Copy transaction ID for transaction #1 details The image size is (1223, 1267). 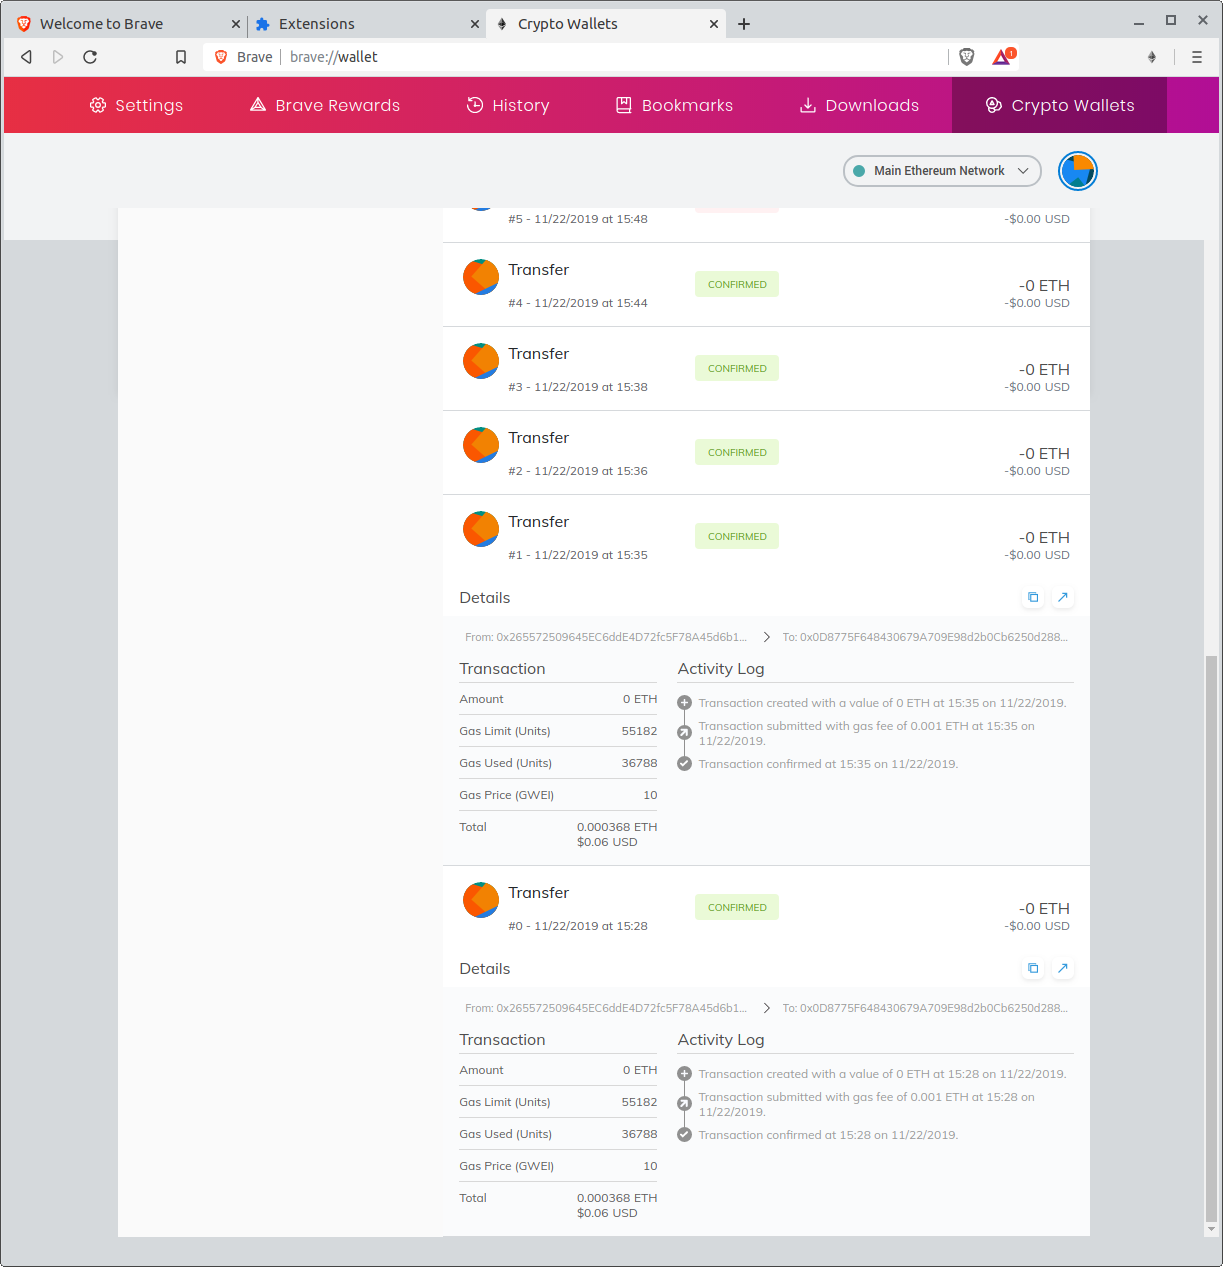(1033, 597)
